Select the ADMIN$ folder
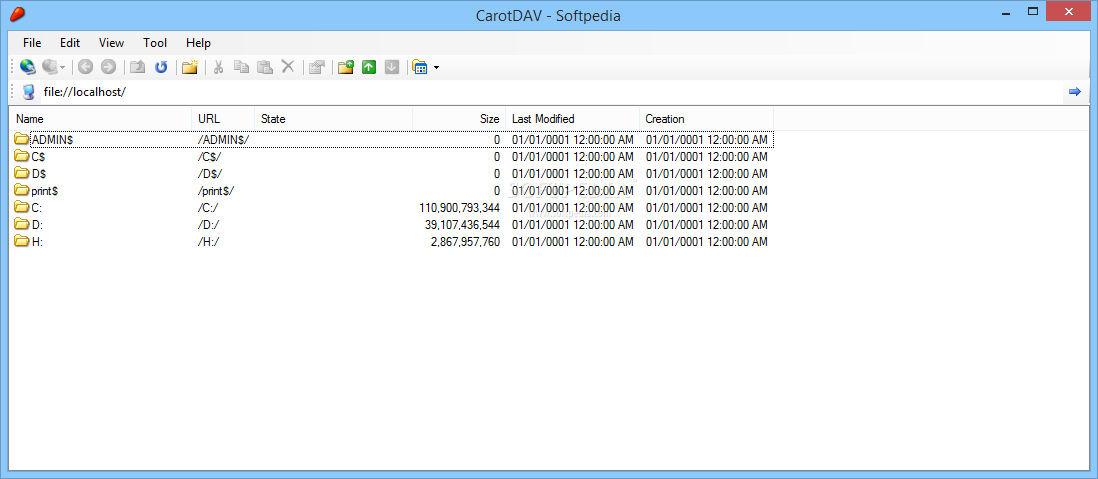Screen dimensions: 1098x479 [53, 139]
